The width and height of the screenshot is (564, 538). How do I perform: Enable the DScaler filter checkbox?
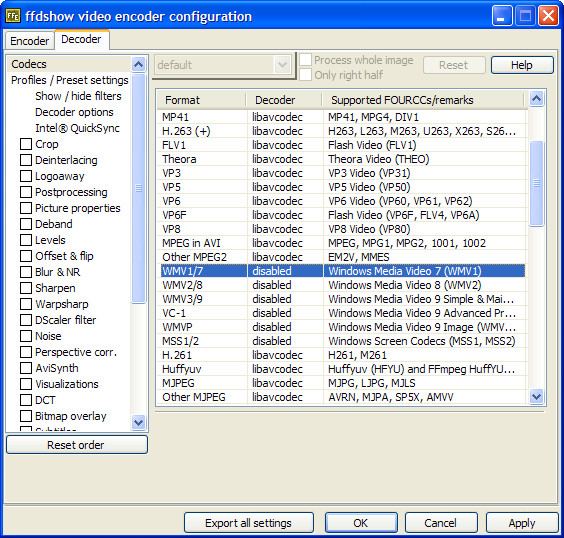coord(26,320)
